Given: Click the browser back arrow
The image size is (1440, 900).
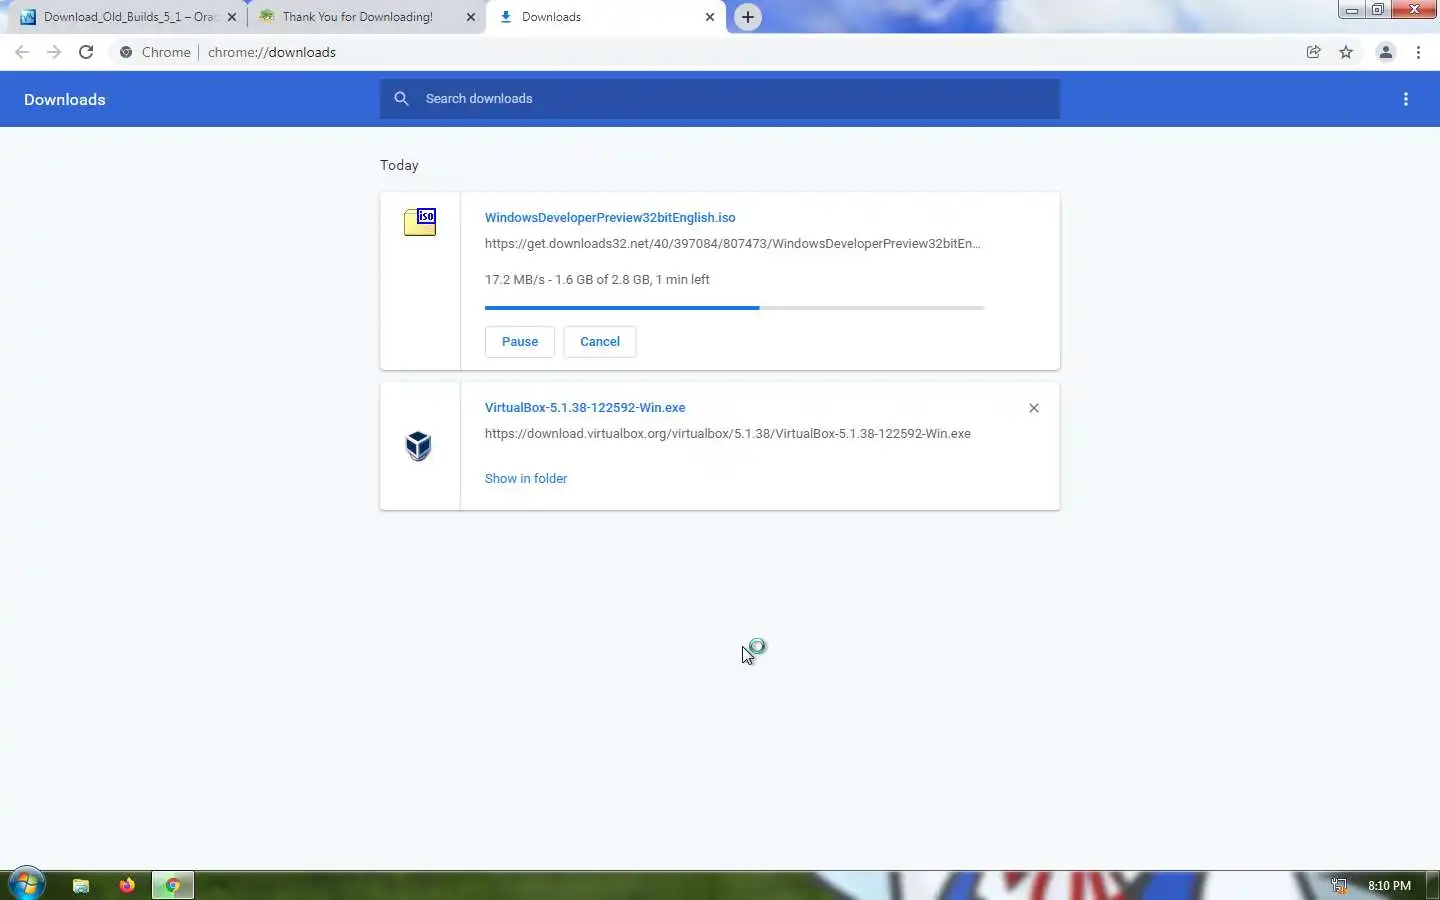Looking at the screenshot, I should 22,52.
